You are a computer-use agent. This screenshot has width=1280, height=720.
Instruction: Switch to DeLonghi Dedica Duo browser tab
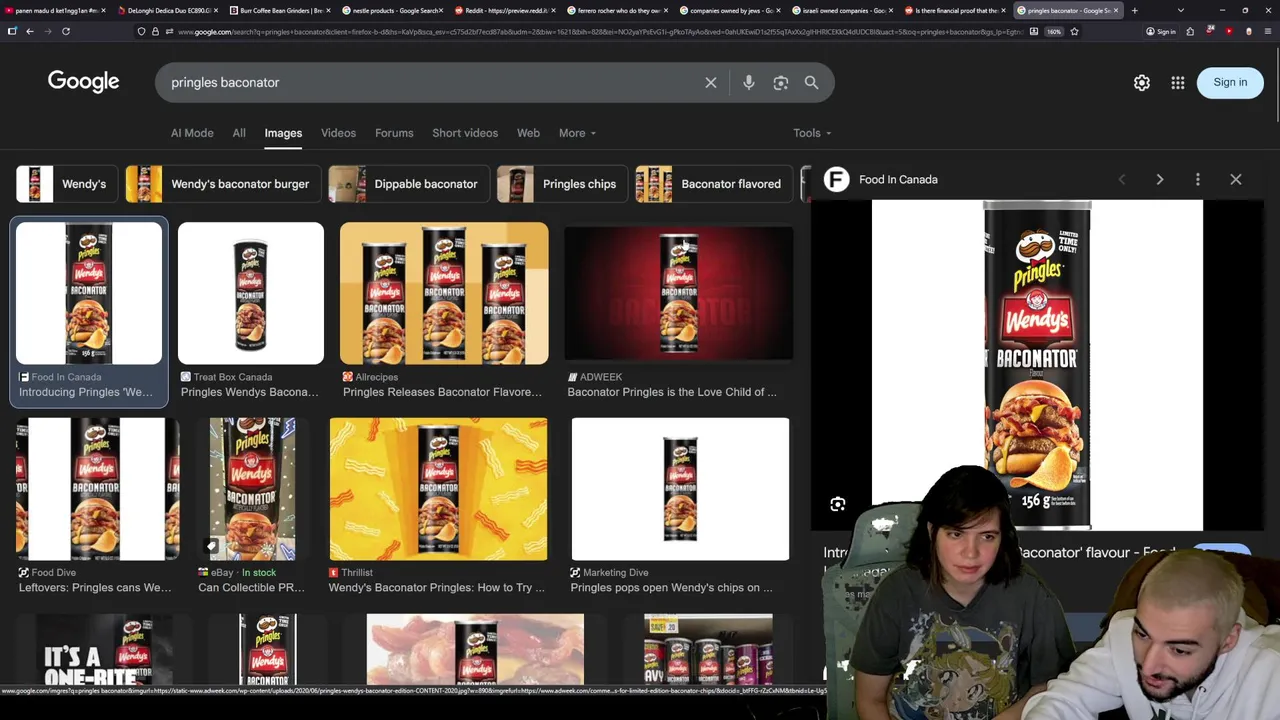[x=168, y=10]
